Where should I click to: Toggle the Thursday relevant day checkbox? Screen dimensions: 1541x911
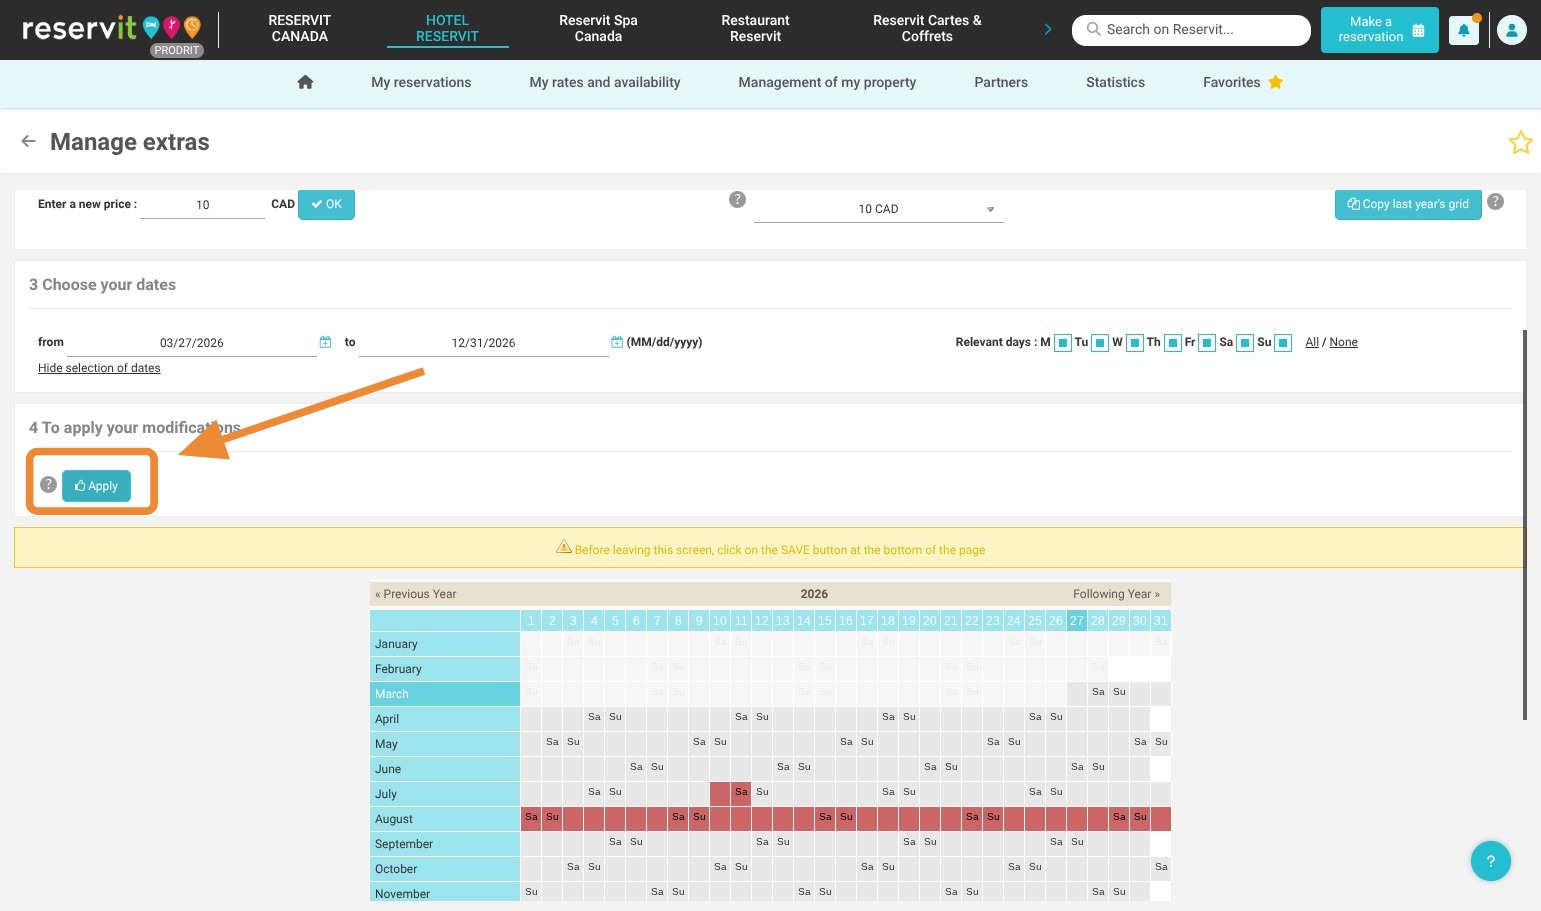click(x=1173, y=343)
